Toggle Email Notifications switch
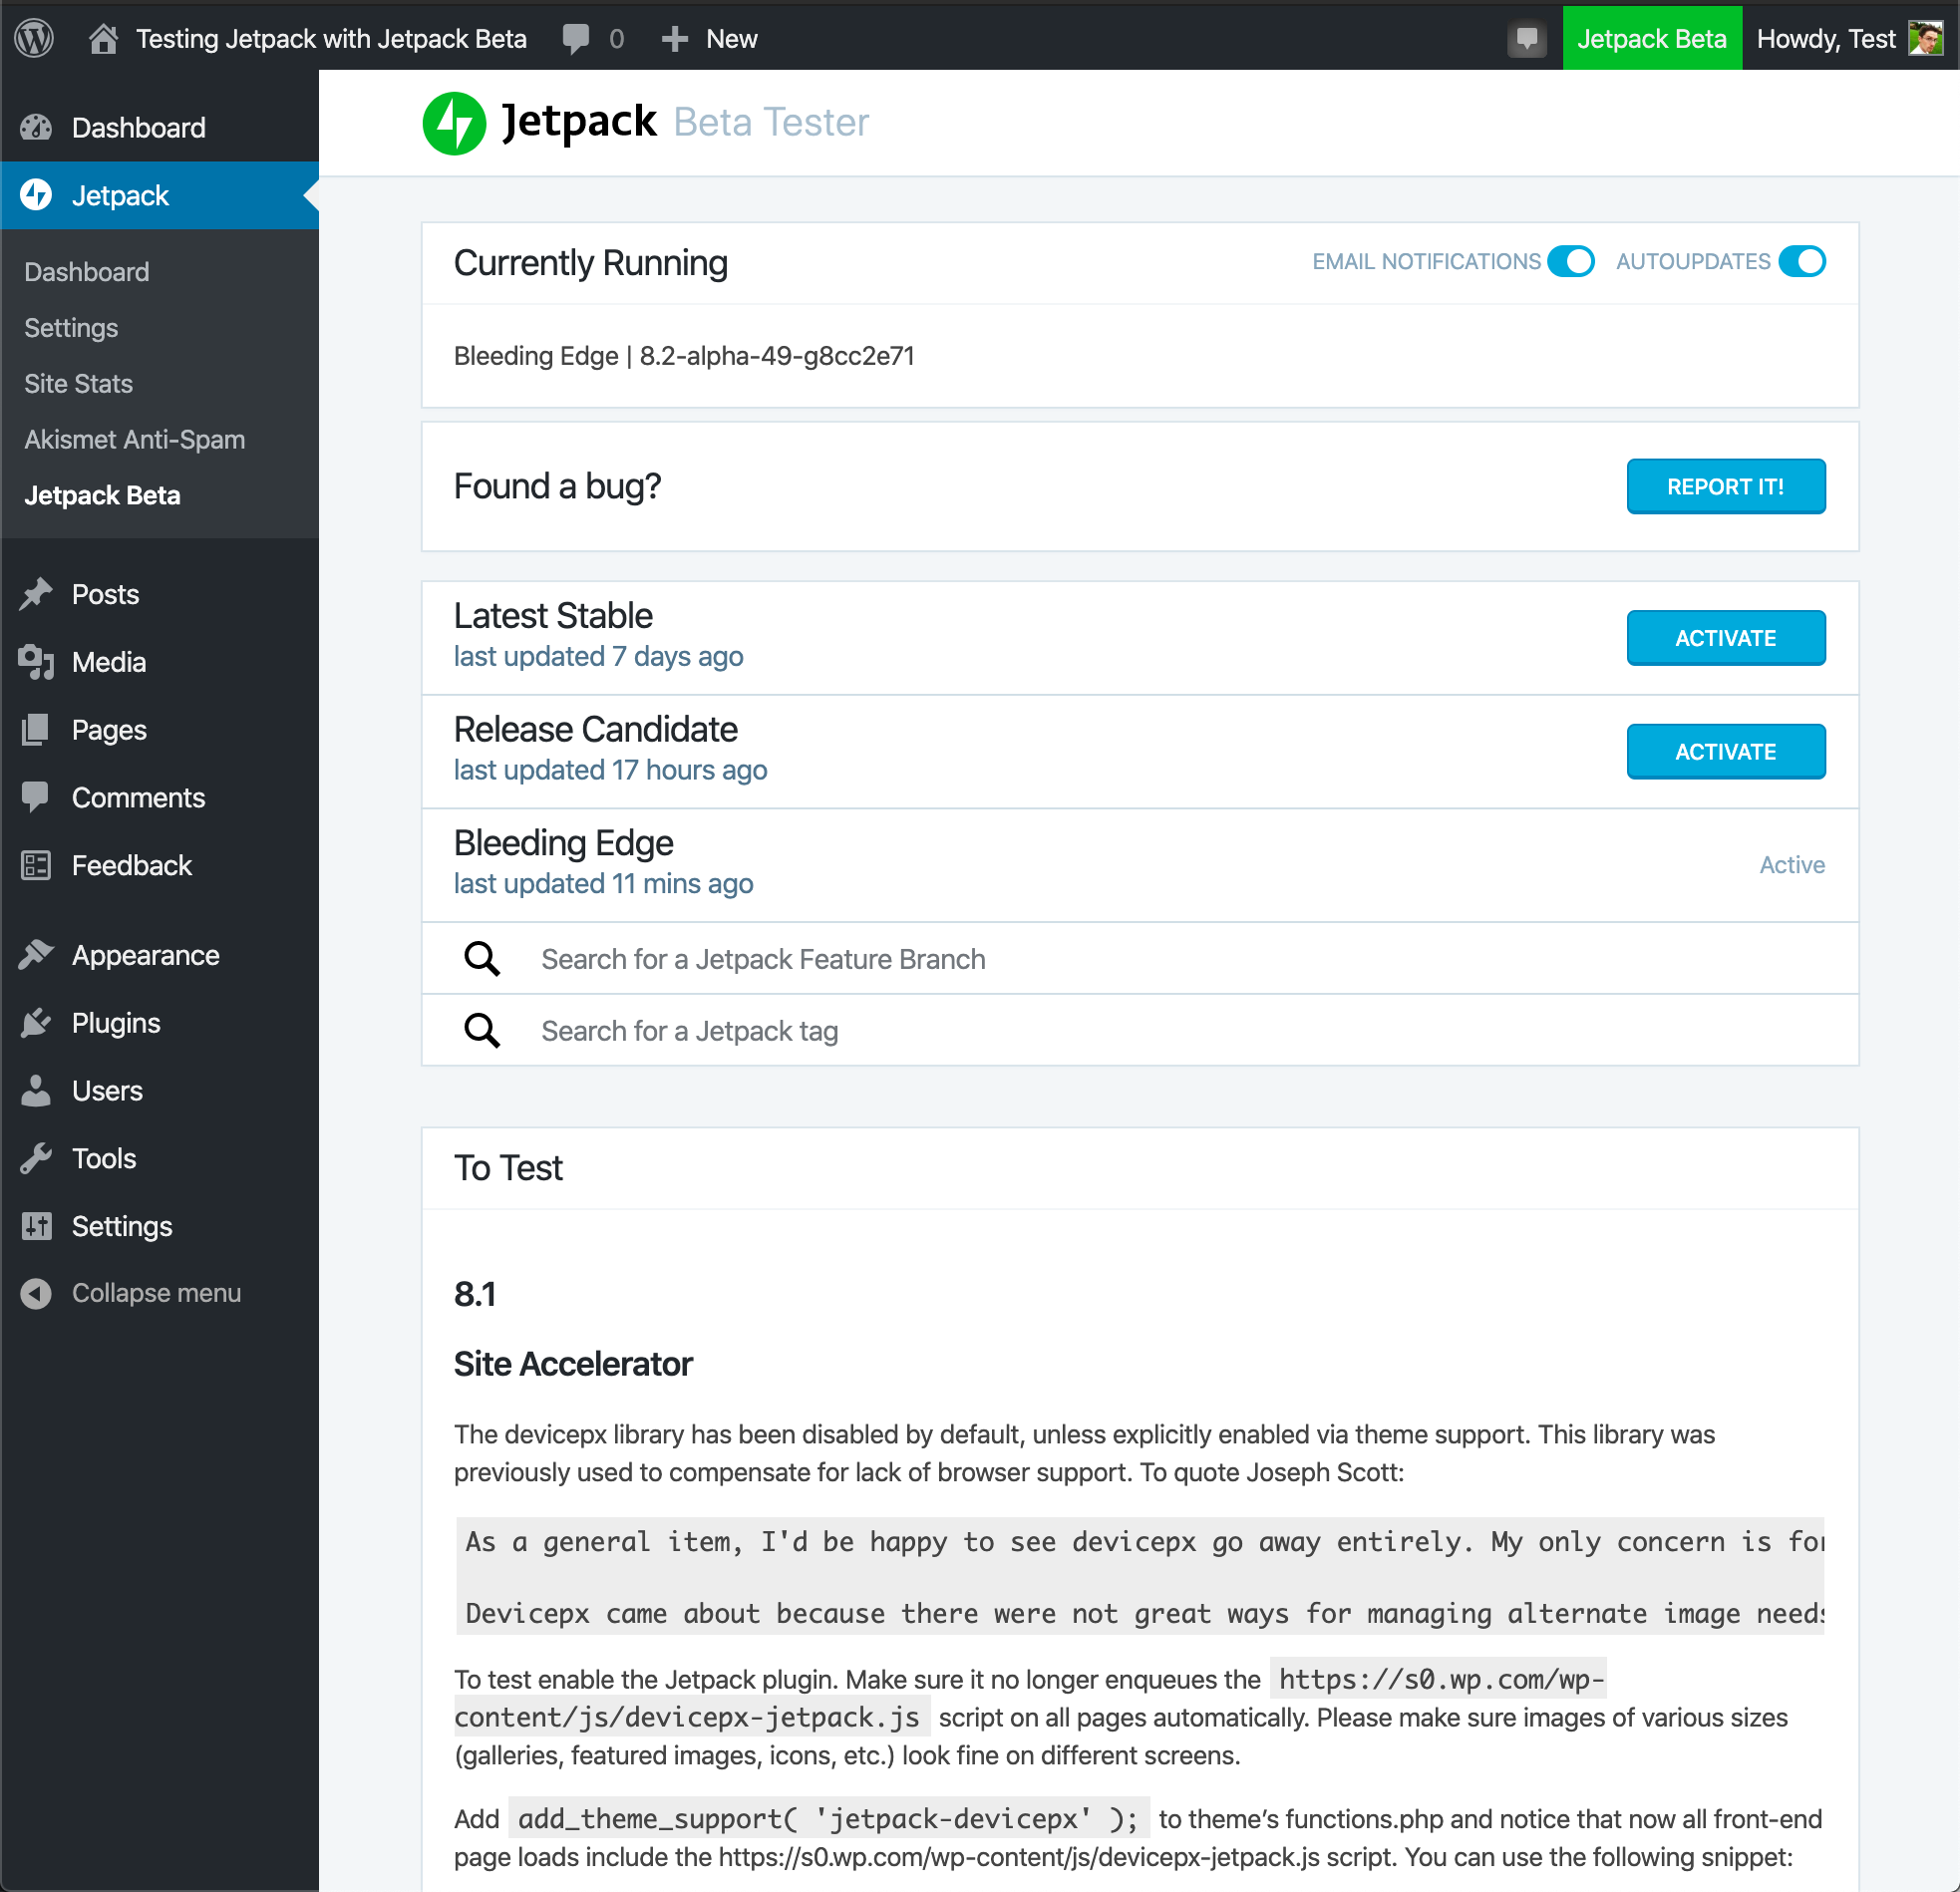This screenshot has width=1960, height=1892. [1570, 261]
